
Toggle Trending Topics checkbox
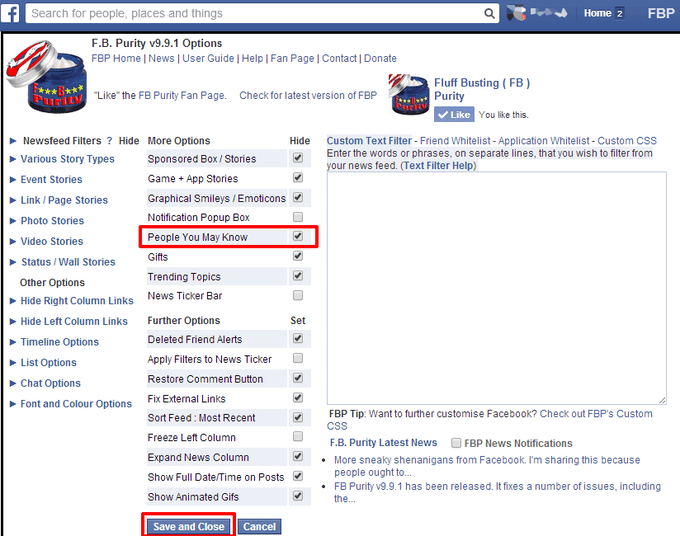(x=298, y=276)
